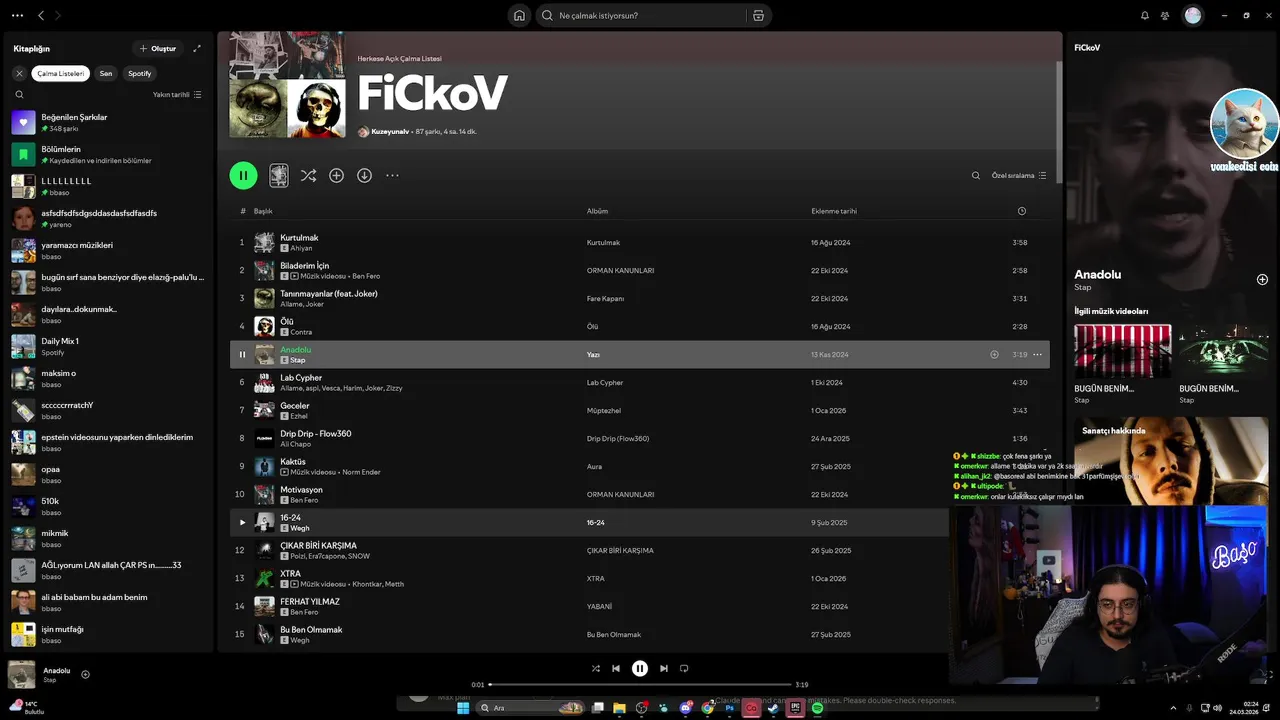Screen dimensions: 1280x720
Task: Open the playlist's more options menu
Action: click(x=392, y=175)
